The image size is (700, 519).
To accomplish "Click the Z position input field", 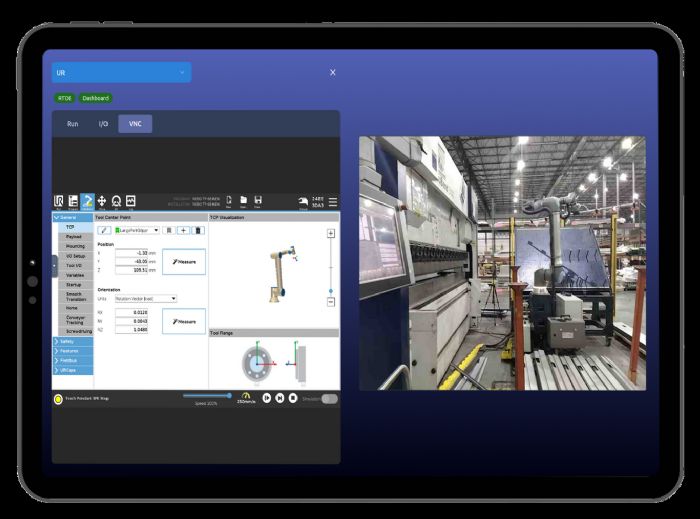I will [x=131, y=270].
